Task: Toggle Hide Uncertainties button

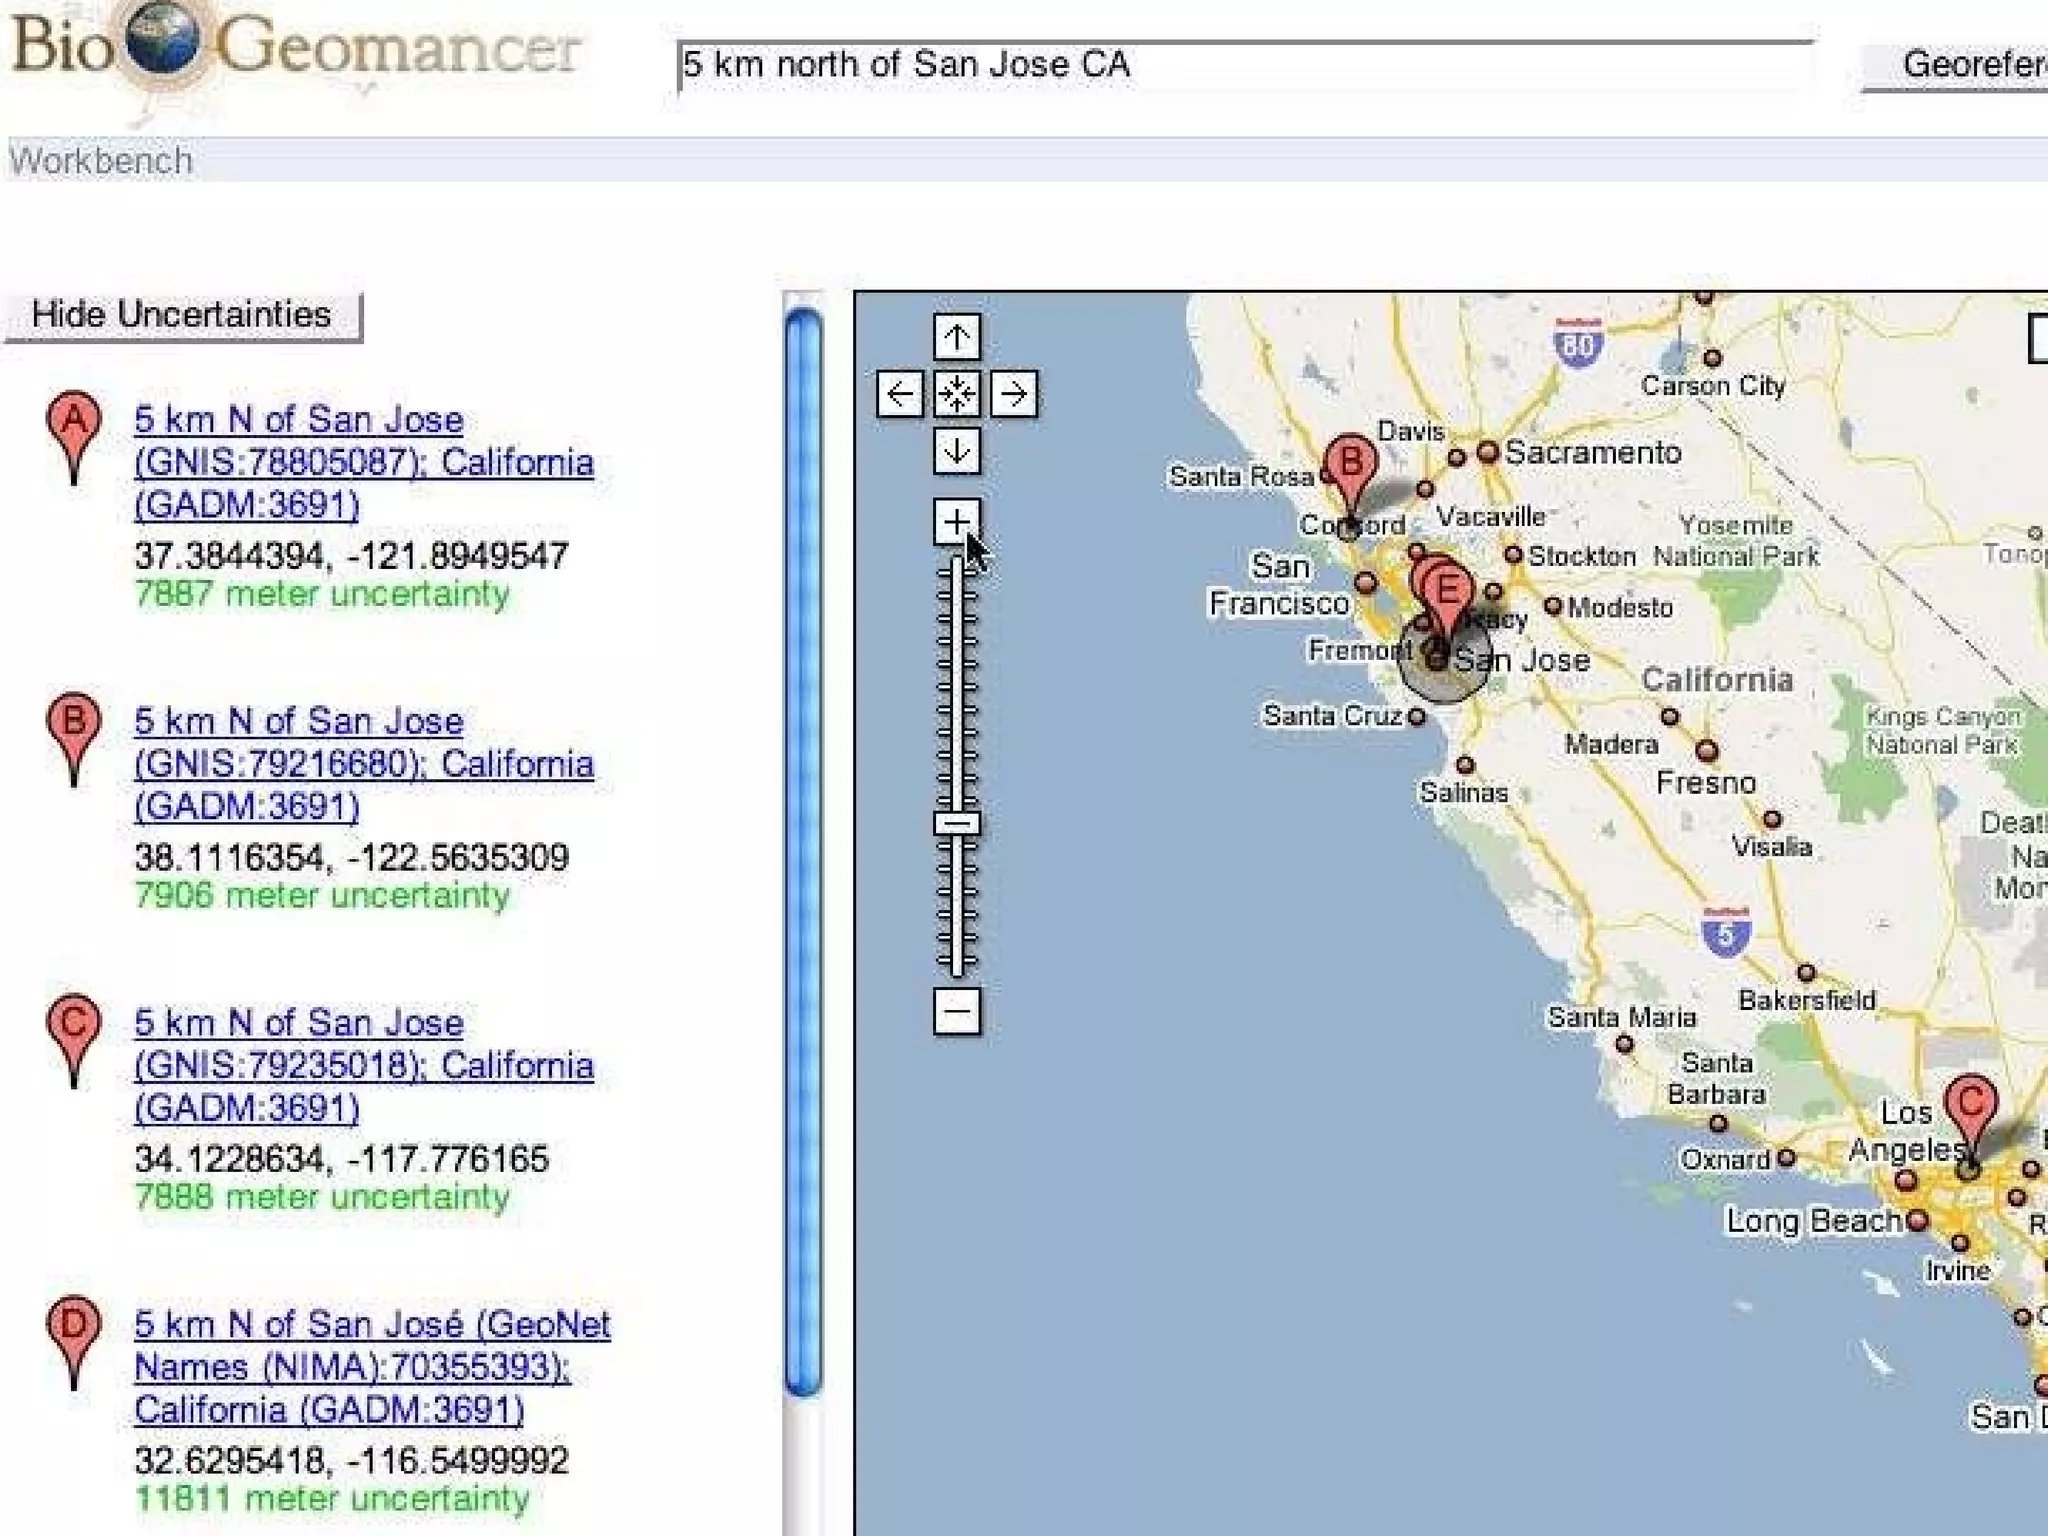Action: point(182,315)
